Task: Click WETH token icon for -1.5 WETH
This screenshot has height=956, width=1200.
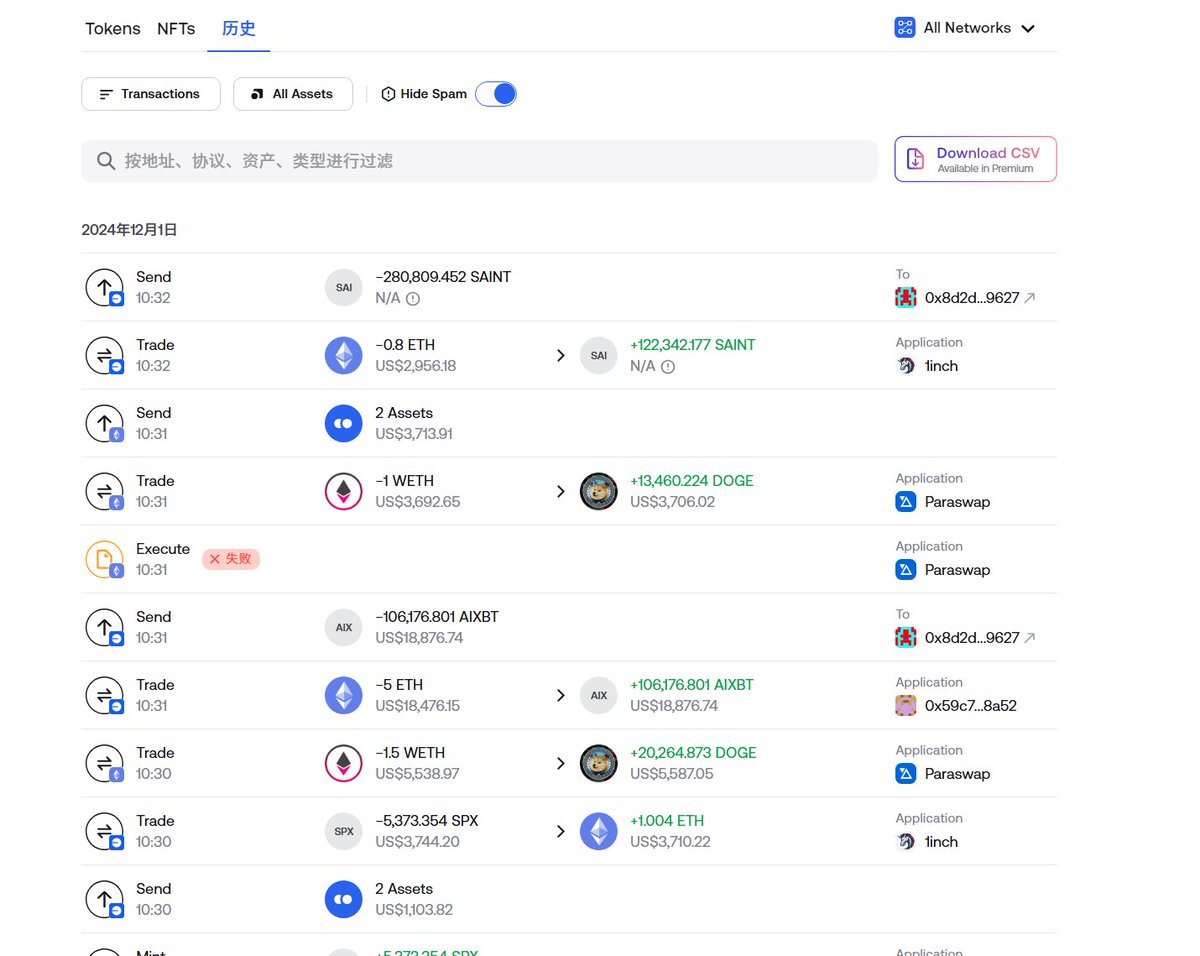Action: coord(344,764)
